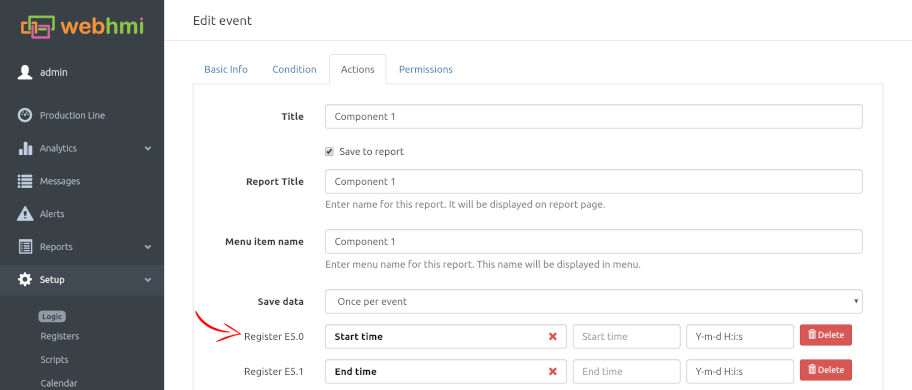Edit the End time date format field

point(740,371)
